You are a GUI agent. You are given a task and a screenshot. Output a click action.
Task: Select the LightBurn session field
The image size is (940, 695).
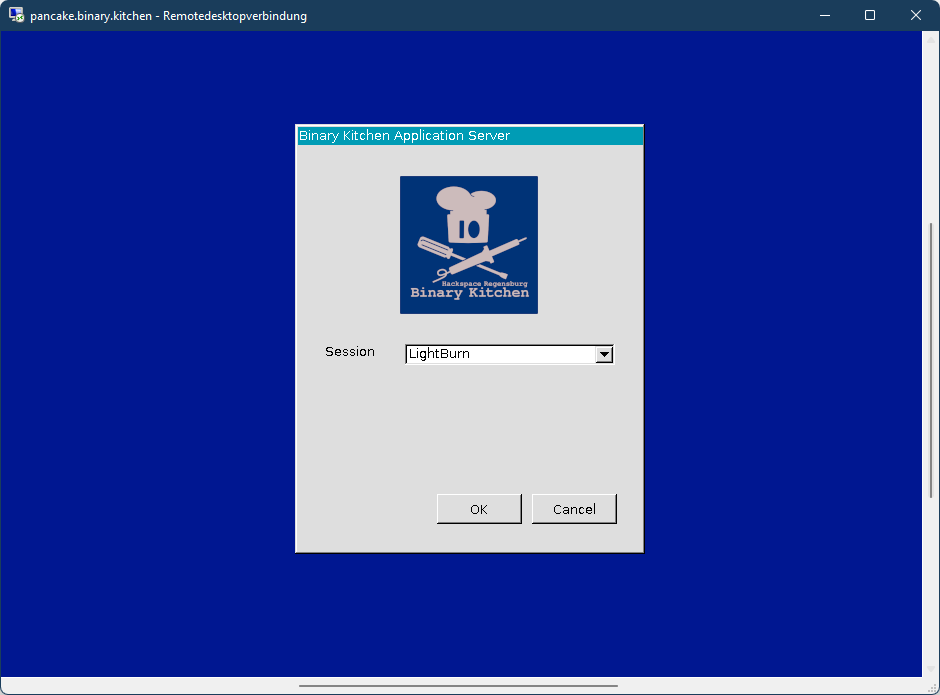point(510,354)
